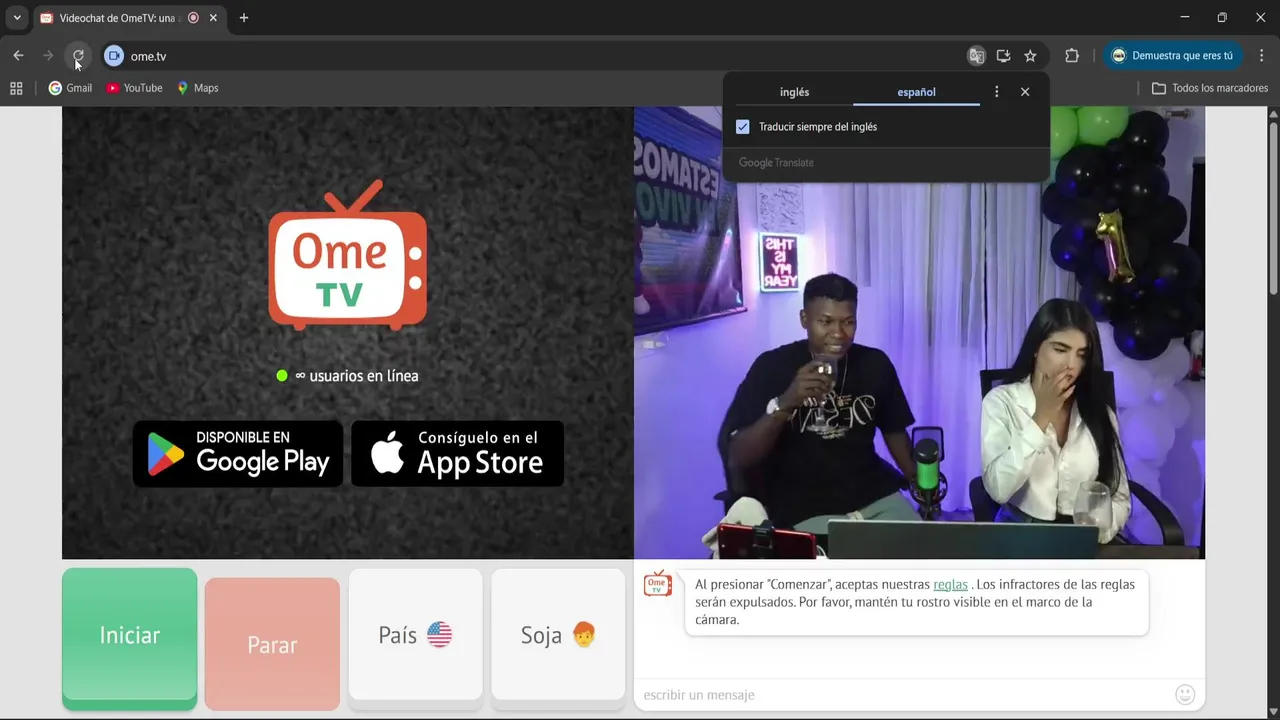Open the Maps bookmark
The image size is (1280, 720).
pos(198,88)
